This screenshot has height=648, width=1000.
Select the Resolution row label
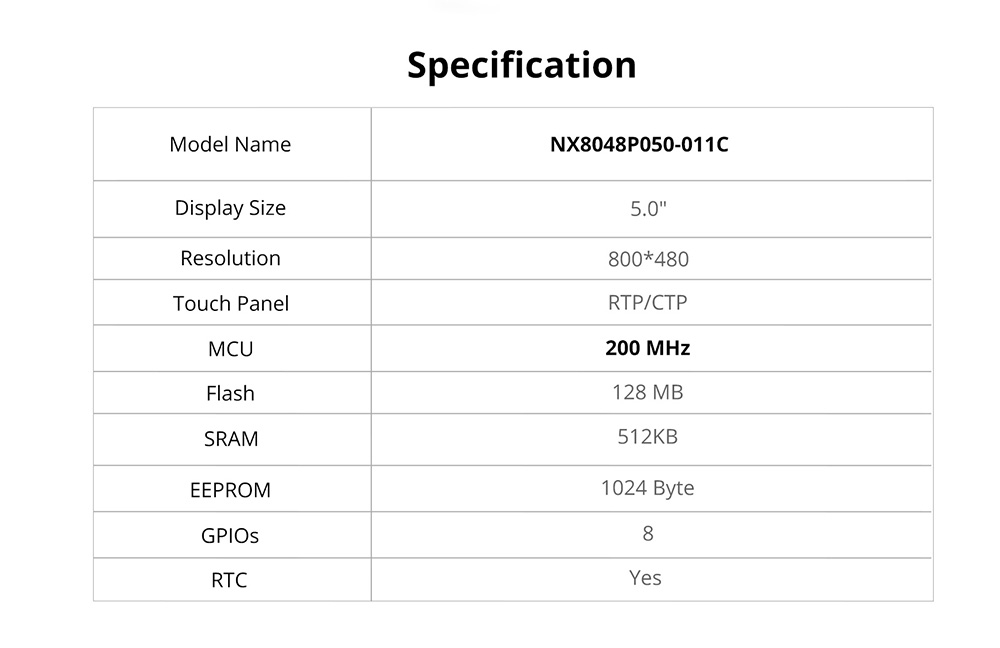[230, 258]
